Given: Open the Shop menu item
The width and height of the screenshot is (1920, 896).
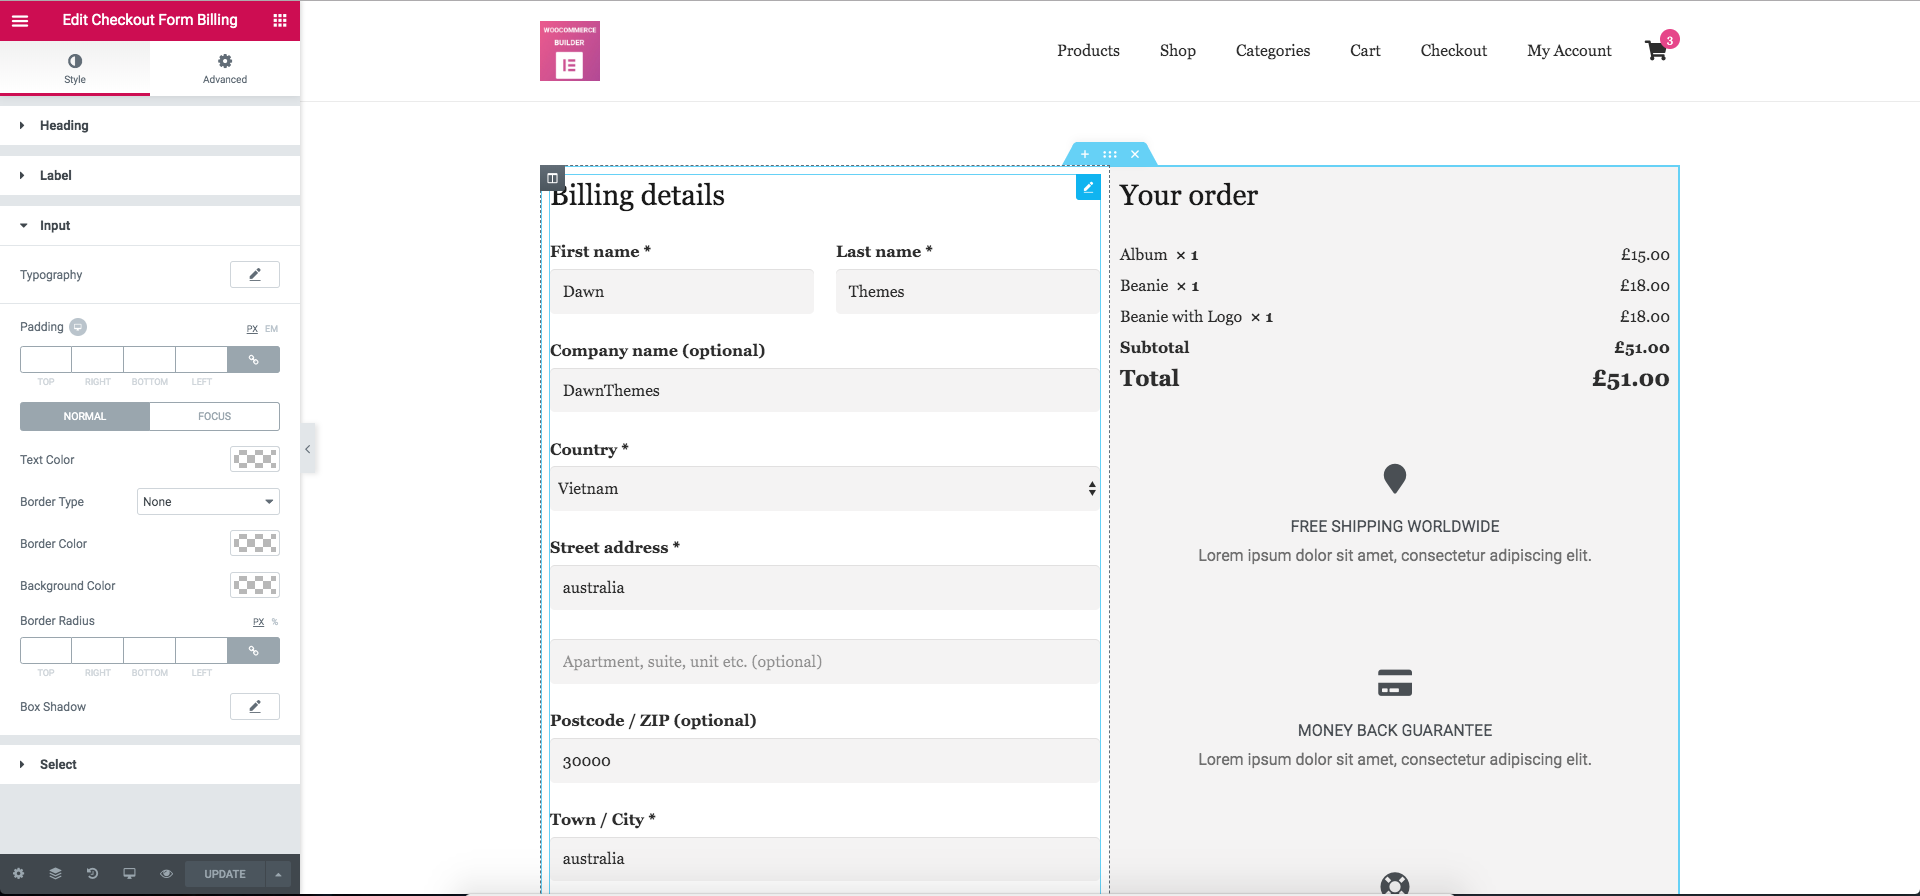Looking at the screenshot, I should point(1178,50).
